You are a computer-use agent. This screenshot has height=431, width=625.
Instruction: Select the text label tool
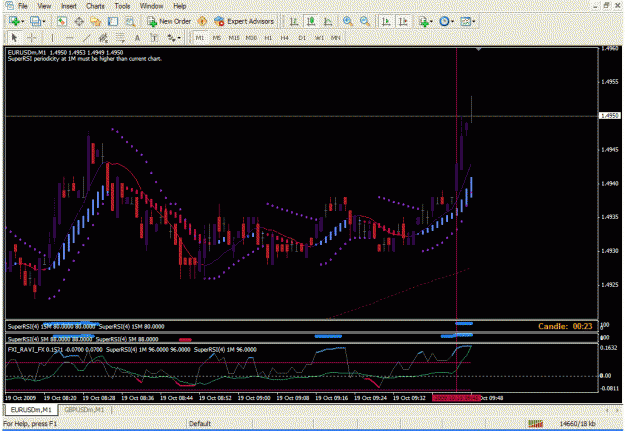154,38
